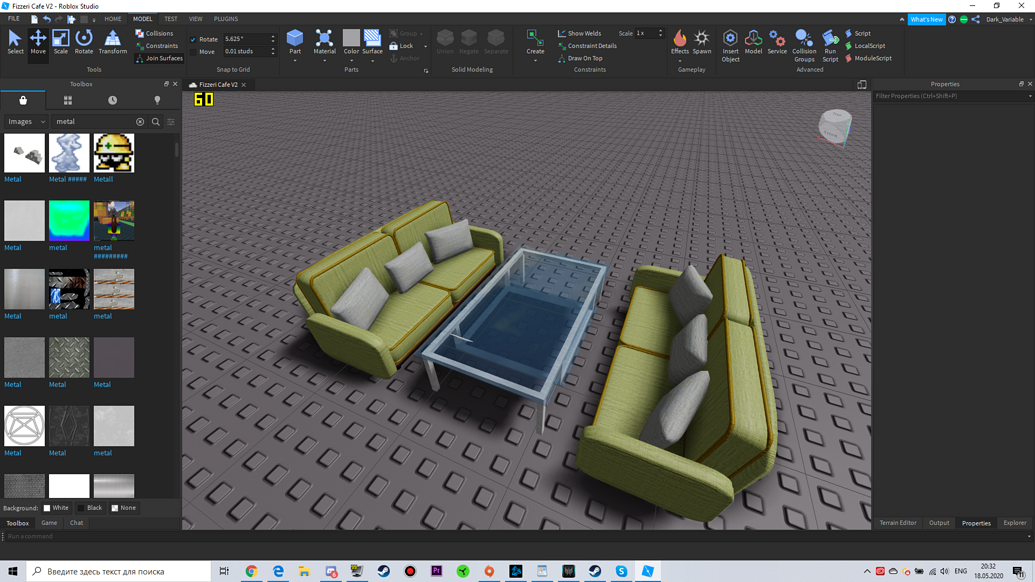Select the White background radio button

[x=45, y=507]
